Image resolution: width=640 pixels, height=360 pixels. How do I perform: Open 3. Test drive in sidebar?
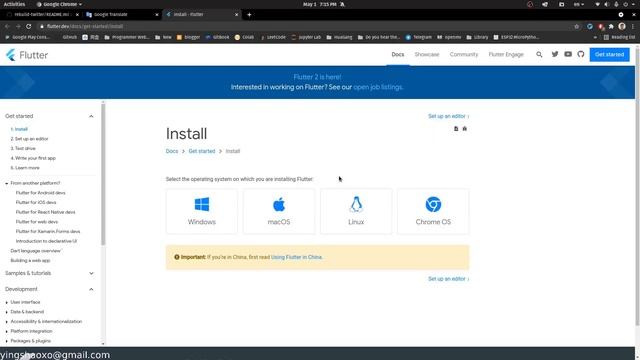23,149
